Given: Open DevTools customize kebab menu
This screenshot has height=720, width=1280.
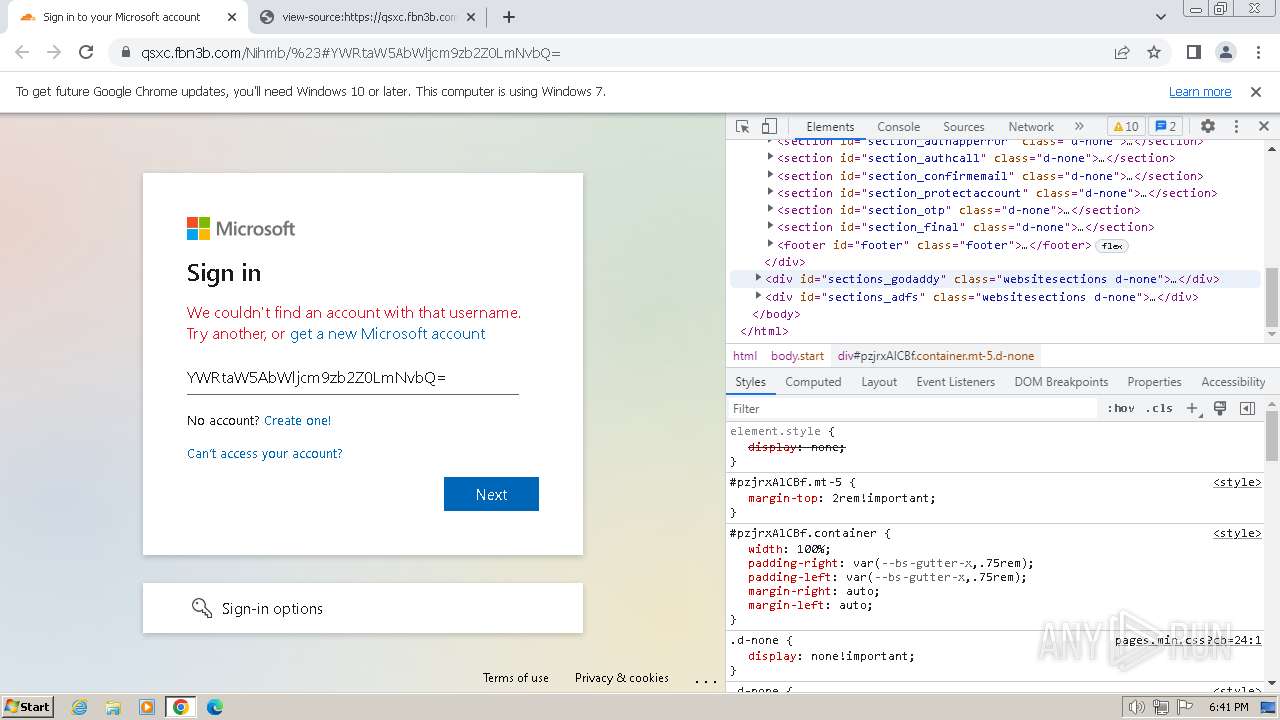Looking at the screenshot, I should coord(1236,126).
